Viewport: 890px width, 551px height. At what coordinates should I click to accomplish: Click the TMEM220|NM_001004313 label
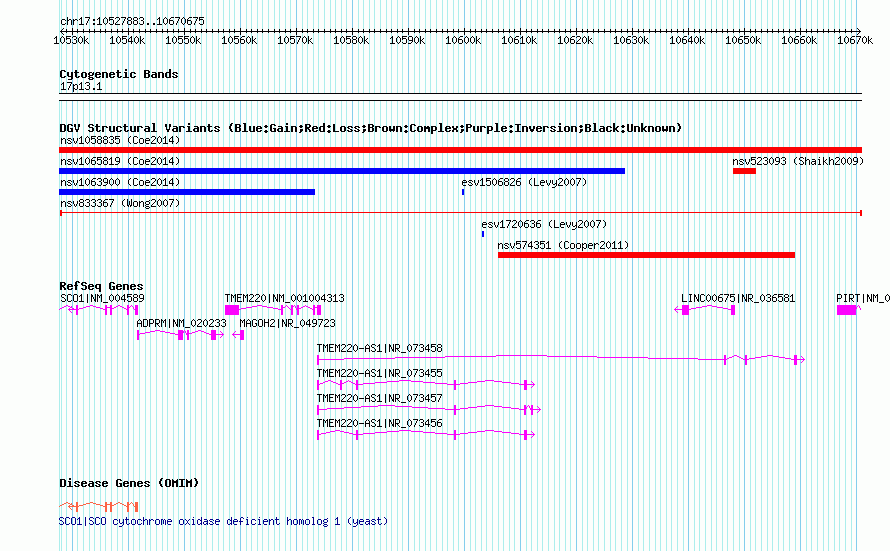point(284,298)
